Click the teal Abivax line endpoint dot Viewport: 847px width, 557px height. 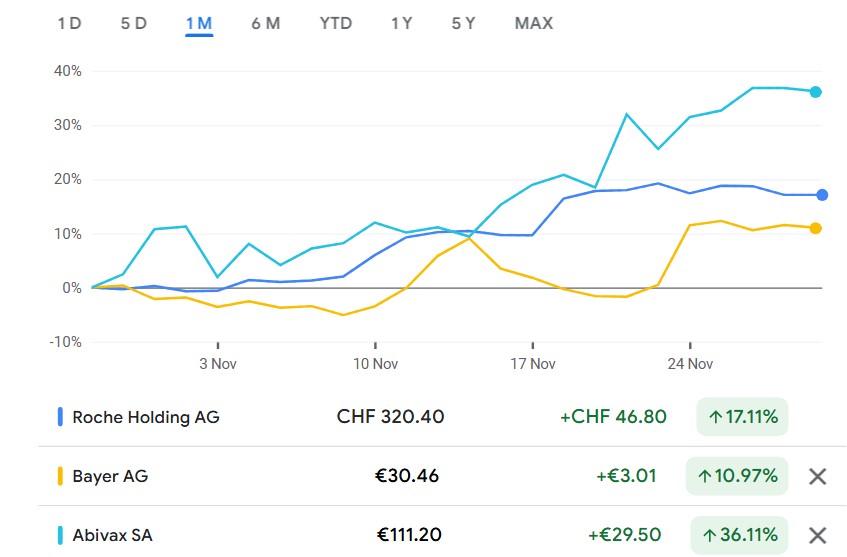(816, 92)
